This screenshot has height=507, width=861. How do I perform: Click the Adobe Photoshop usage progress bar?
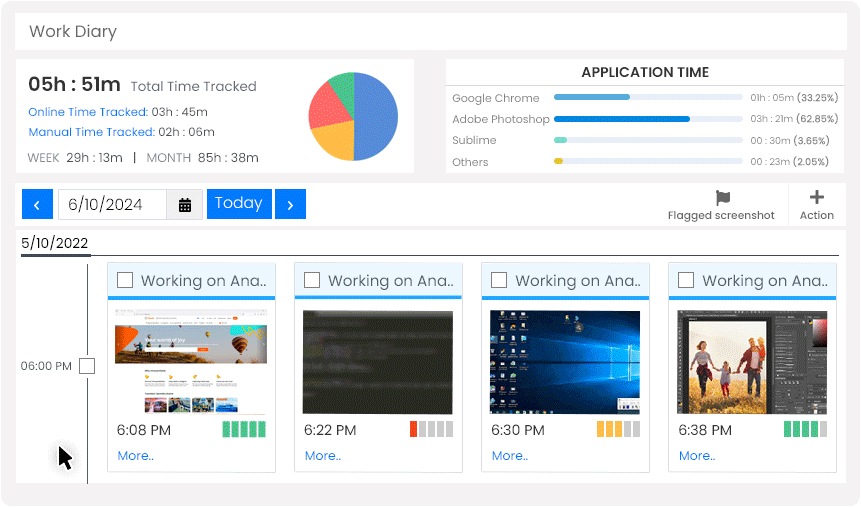tap(647, 119)
